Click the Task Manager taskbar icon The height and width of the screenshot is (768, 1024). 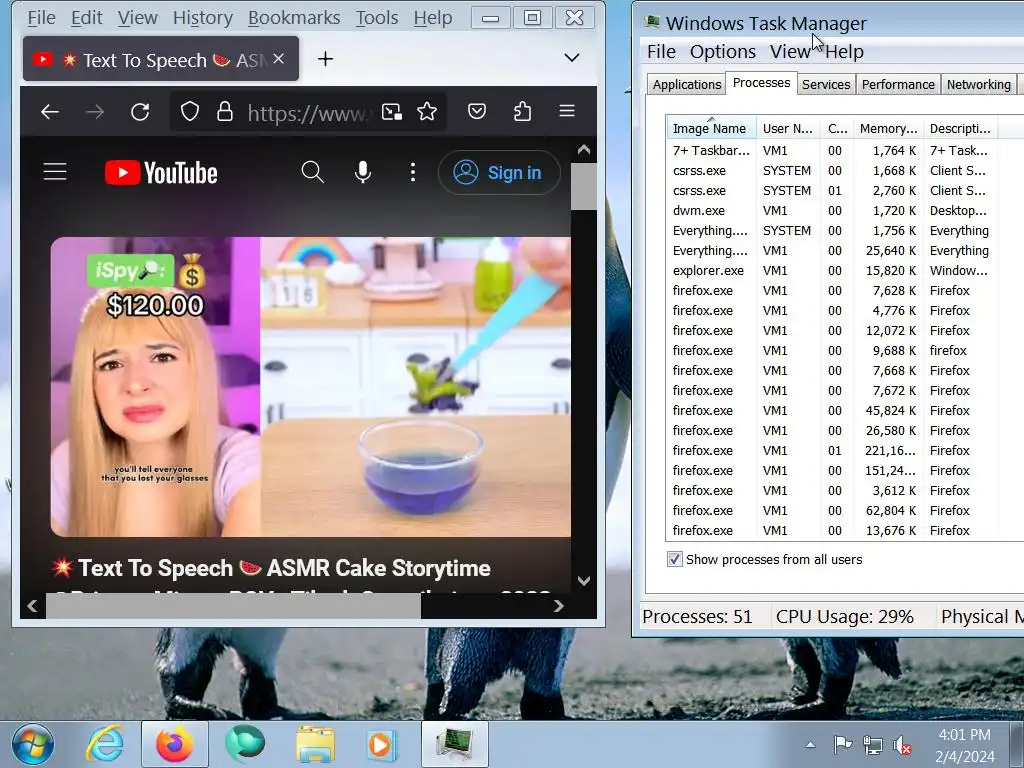pos(455,744)
